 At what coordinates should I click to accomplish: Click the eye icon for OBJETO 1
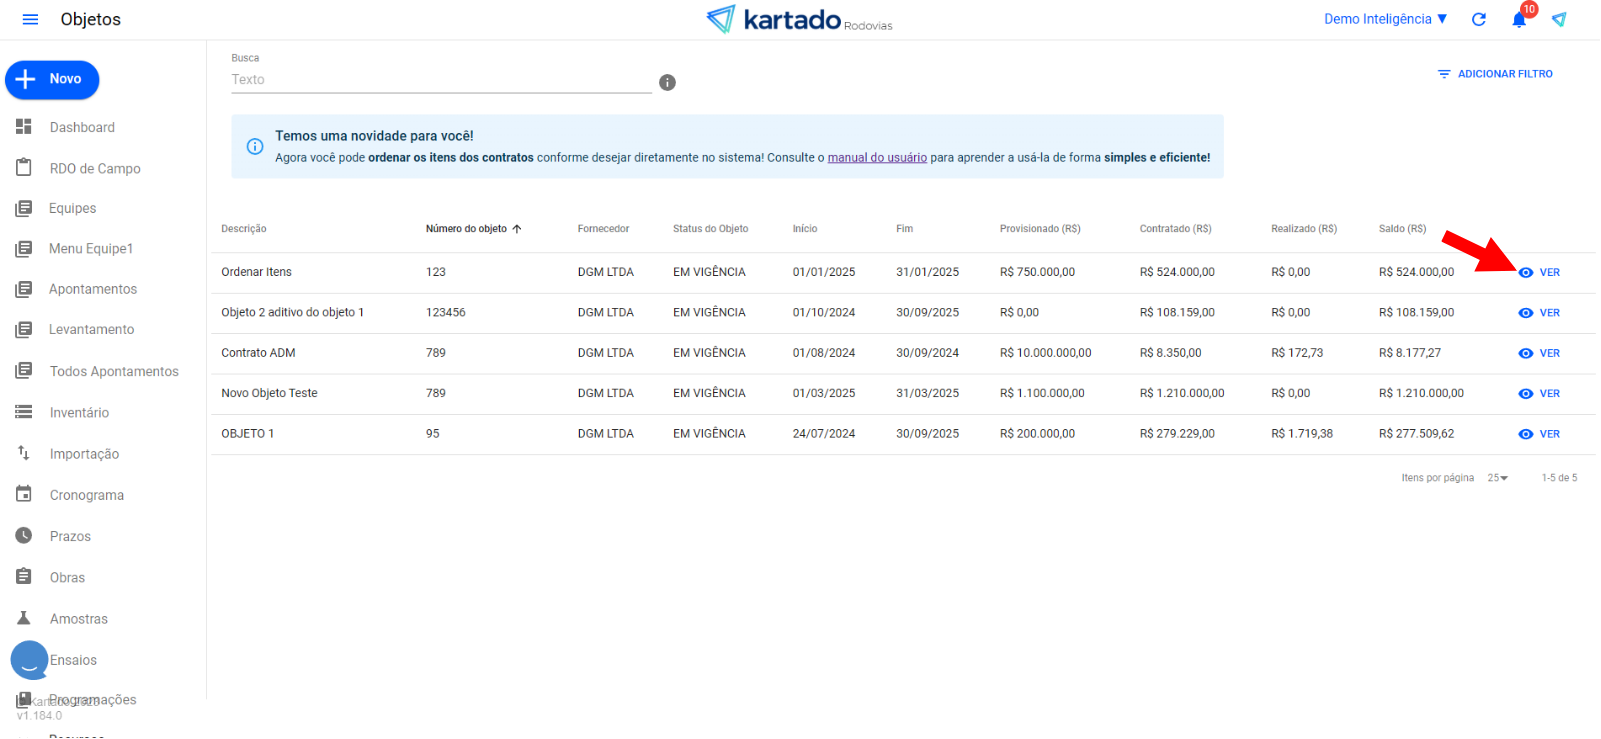[x=1526, y=434]
